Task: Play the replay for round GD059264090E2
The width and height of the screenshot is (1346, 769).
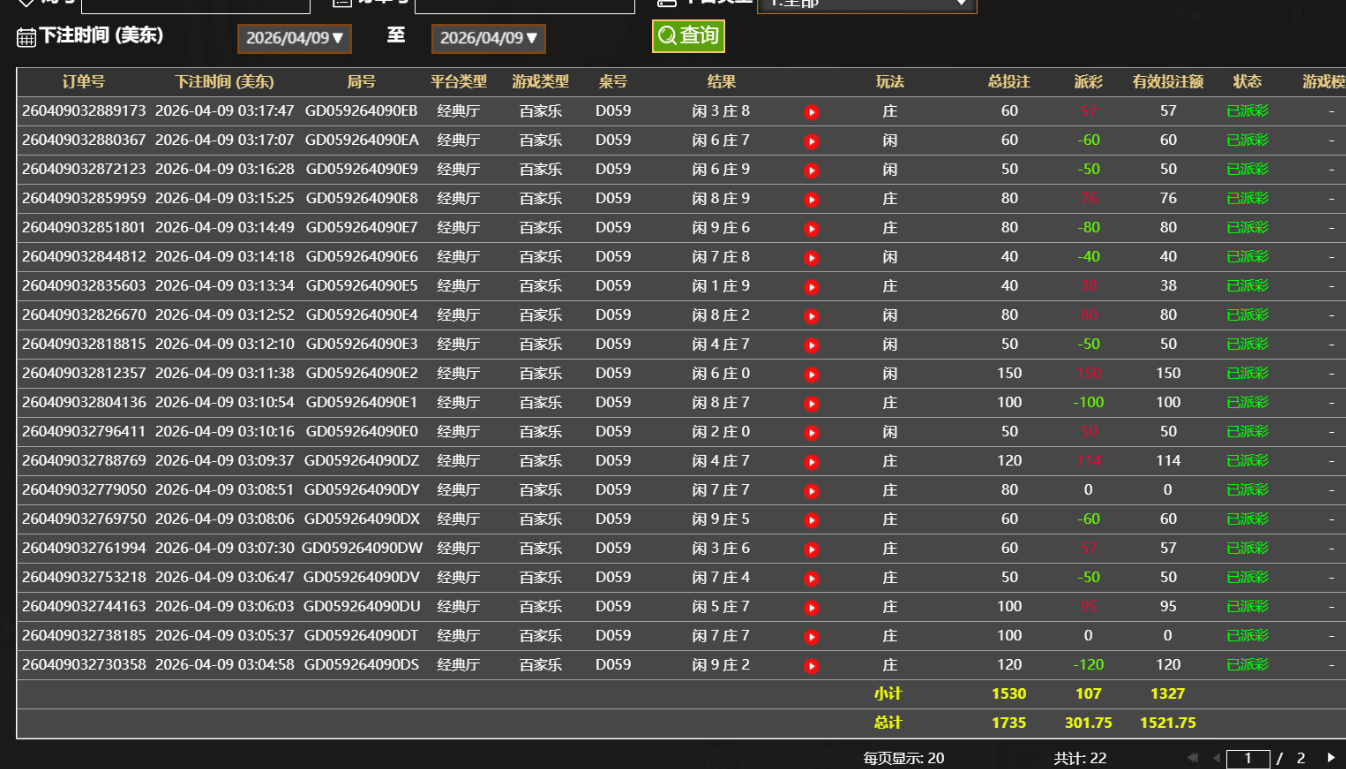Action: [811, 374]
